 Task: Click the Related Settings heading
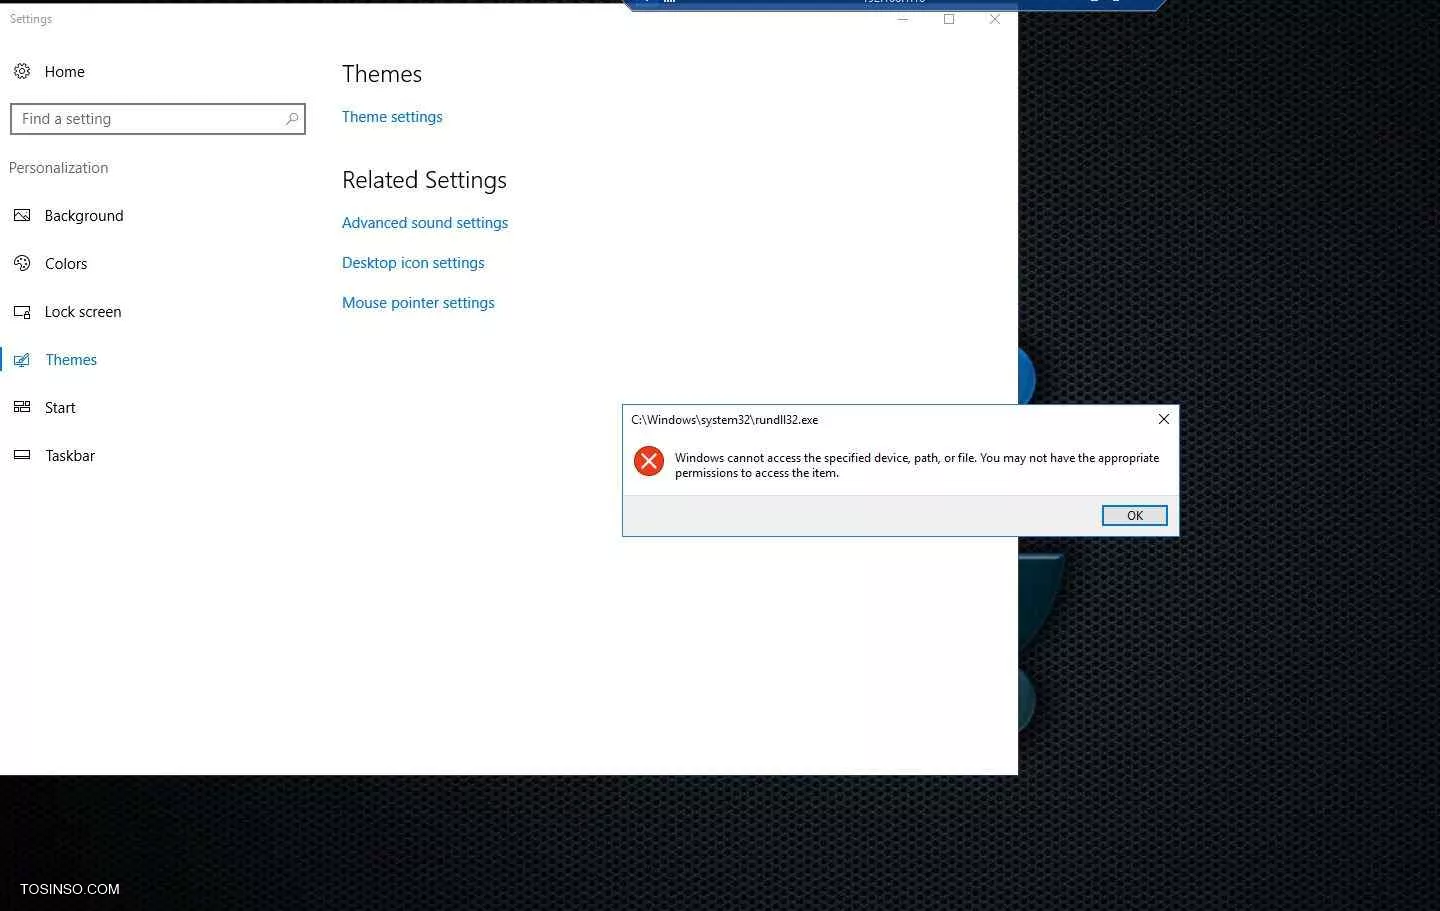coord(424,180)
